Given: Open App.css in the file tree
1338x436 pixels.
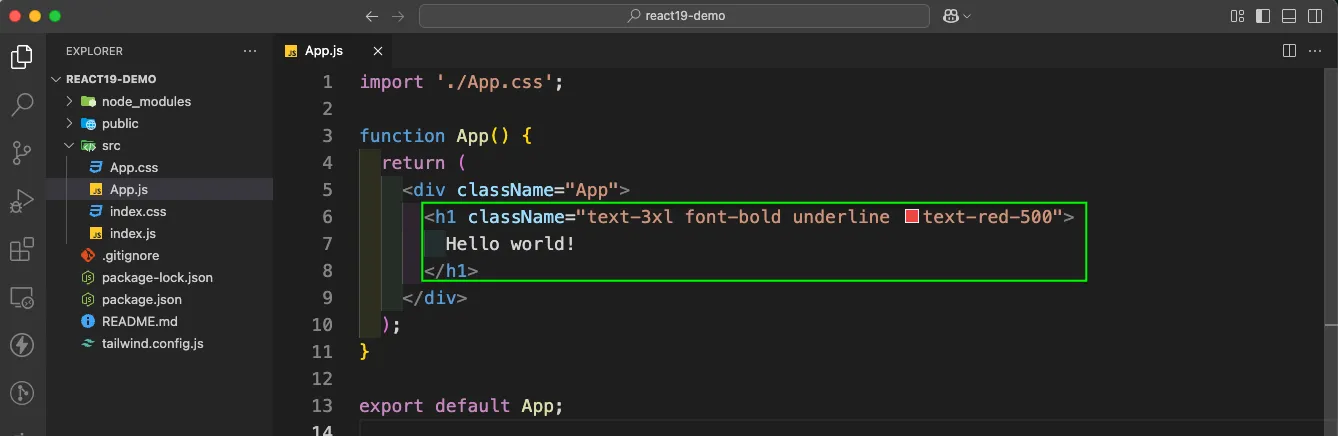Looking at the screenshot, I should point(134,168).
